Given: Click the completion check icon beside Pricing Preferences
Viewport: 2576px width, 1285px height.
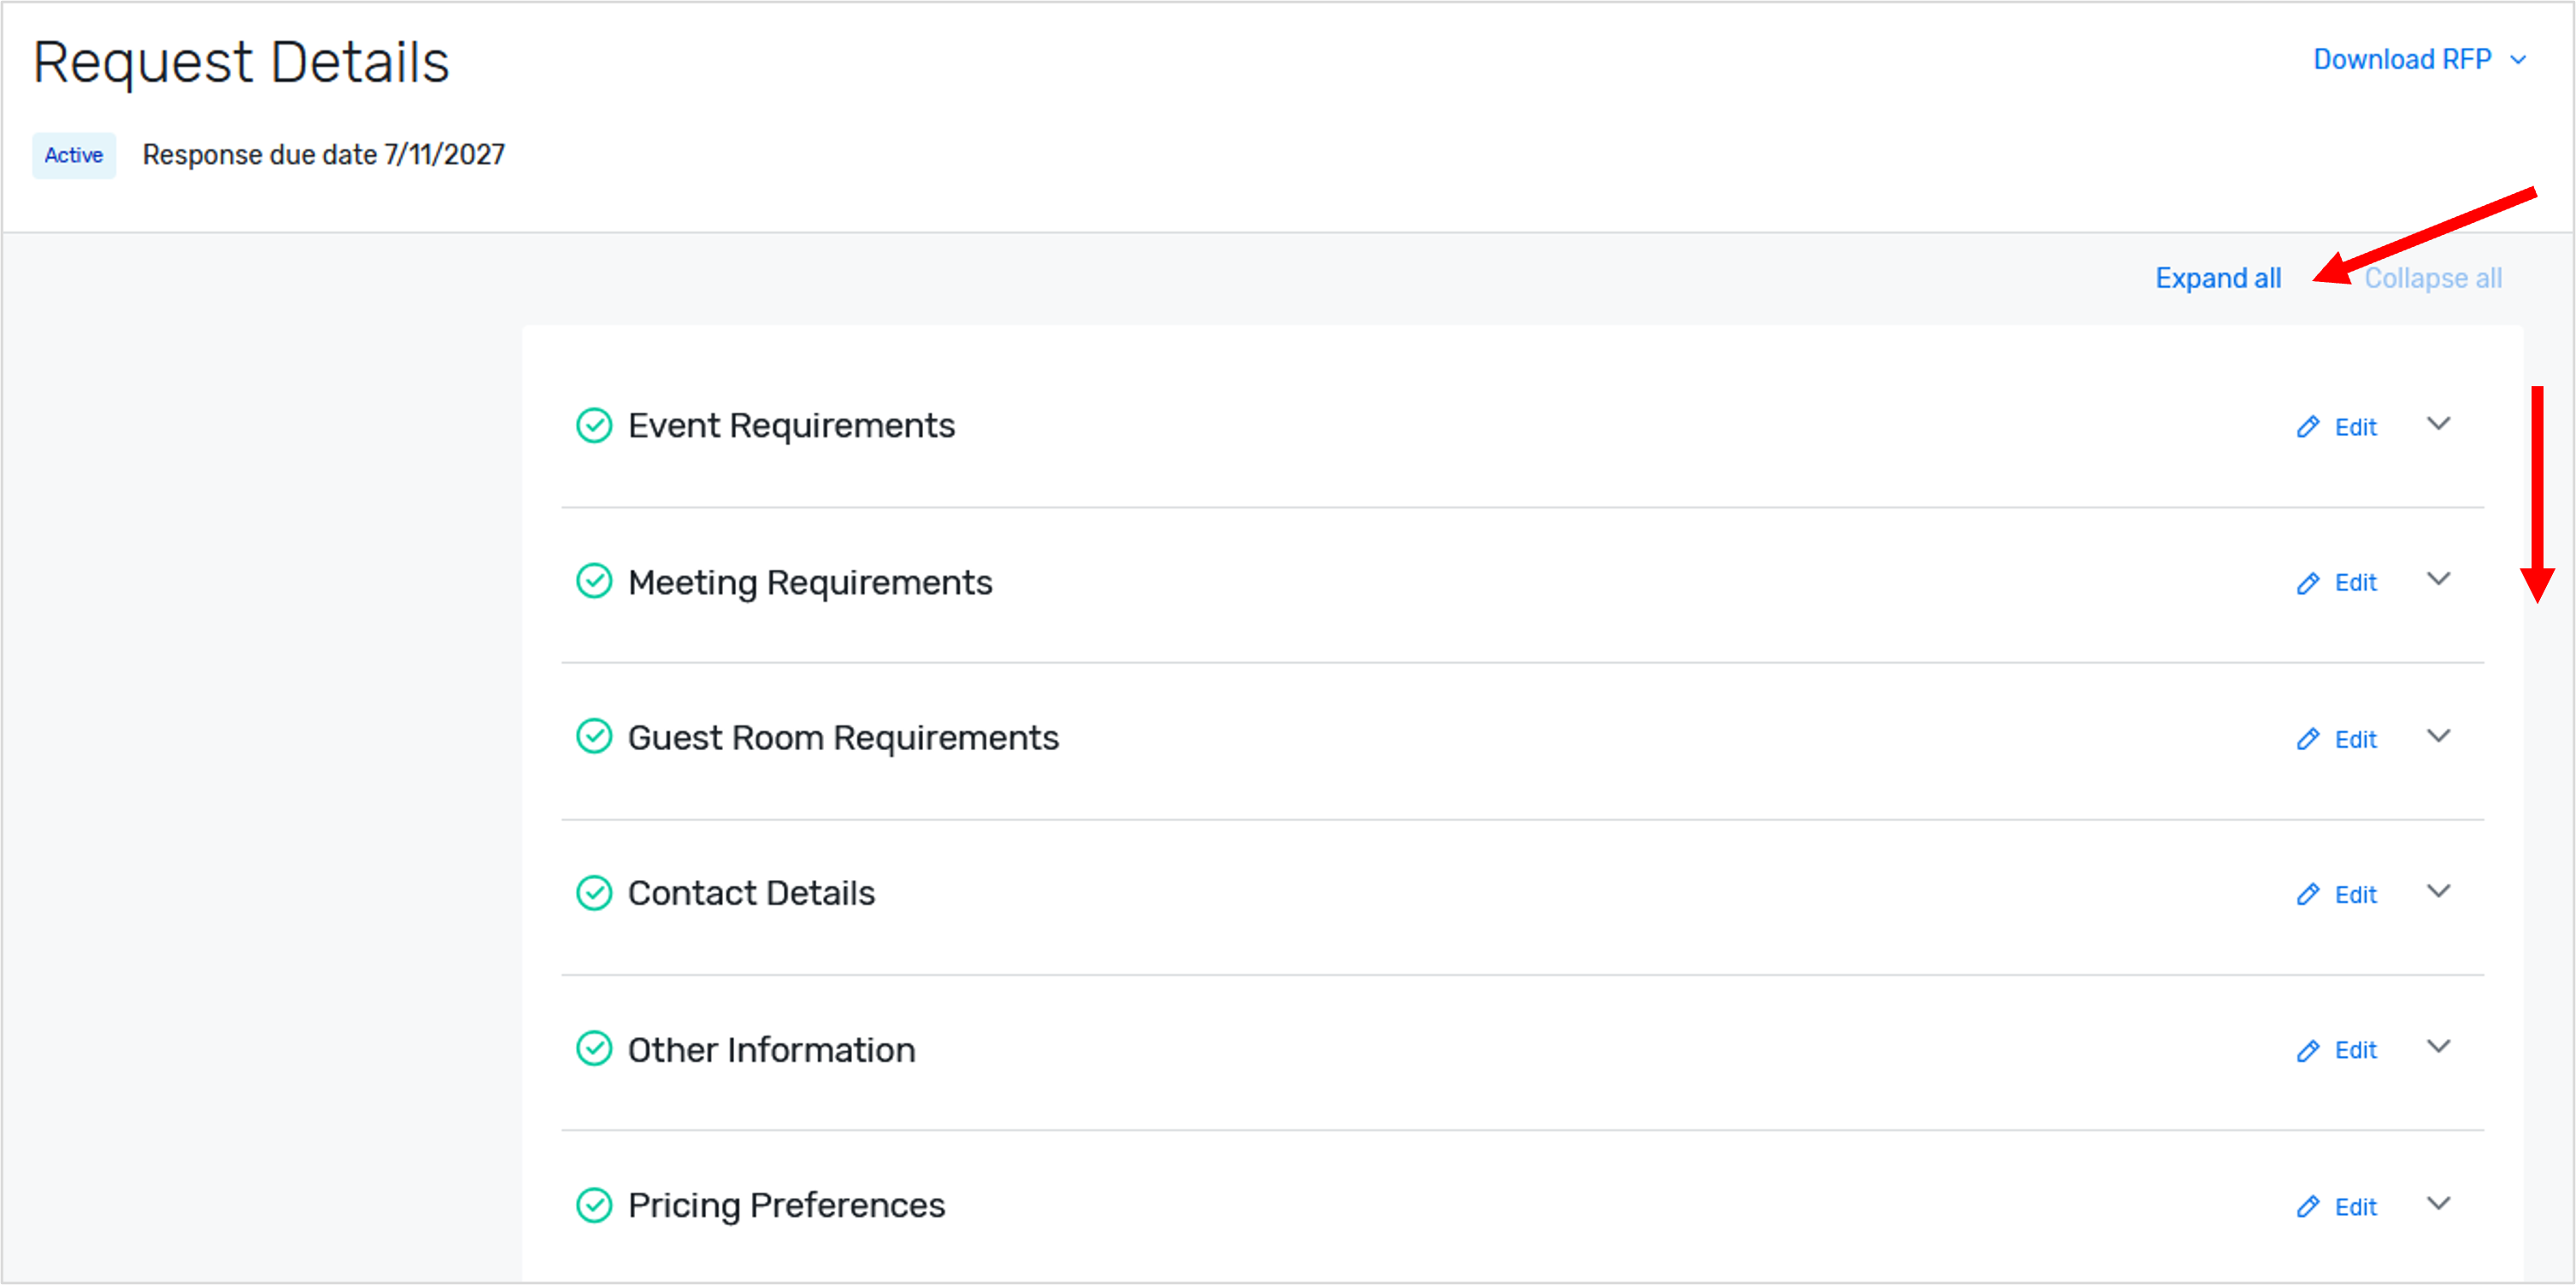Looking at the screenshot, I should 595,1206.
